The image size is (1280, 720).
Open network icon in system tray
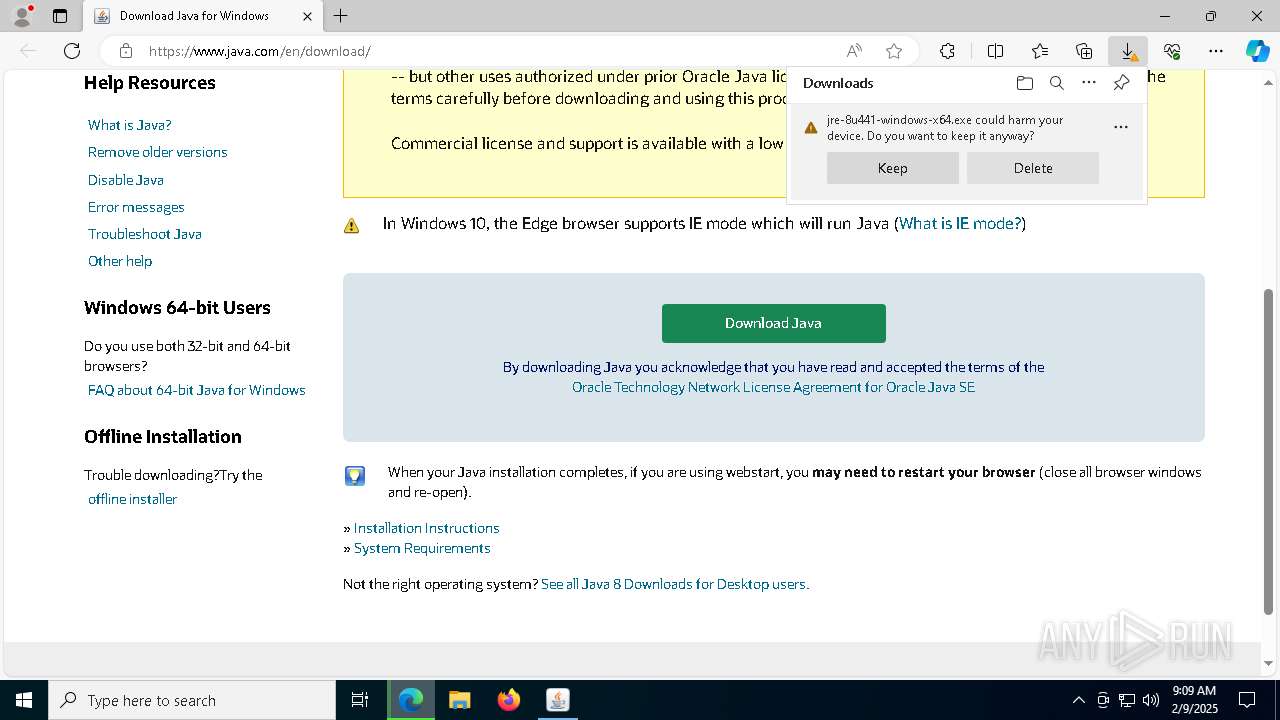(1127, 700)
